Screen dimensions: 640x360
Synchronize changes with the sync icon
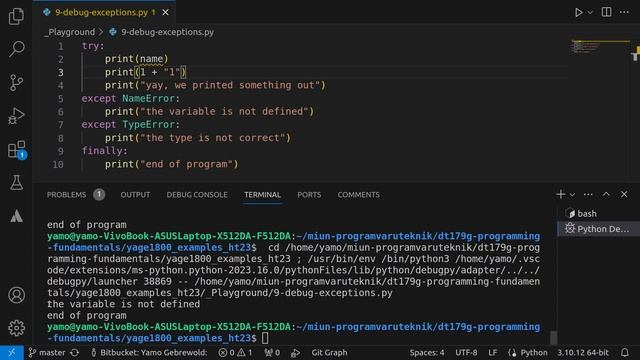pos(75,353)
